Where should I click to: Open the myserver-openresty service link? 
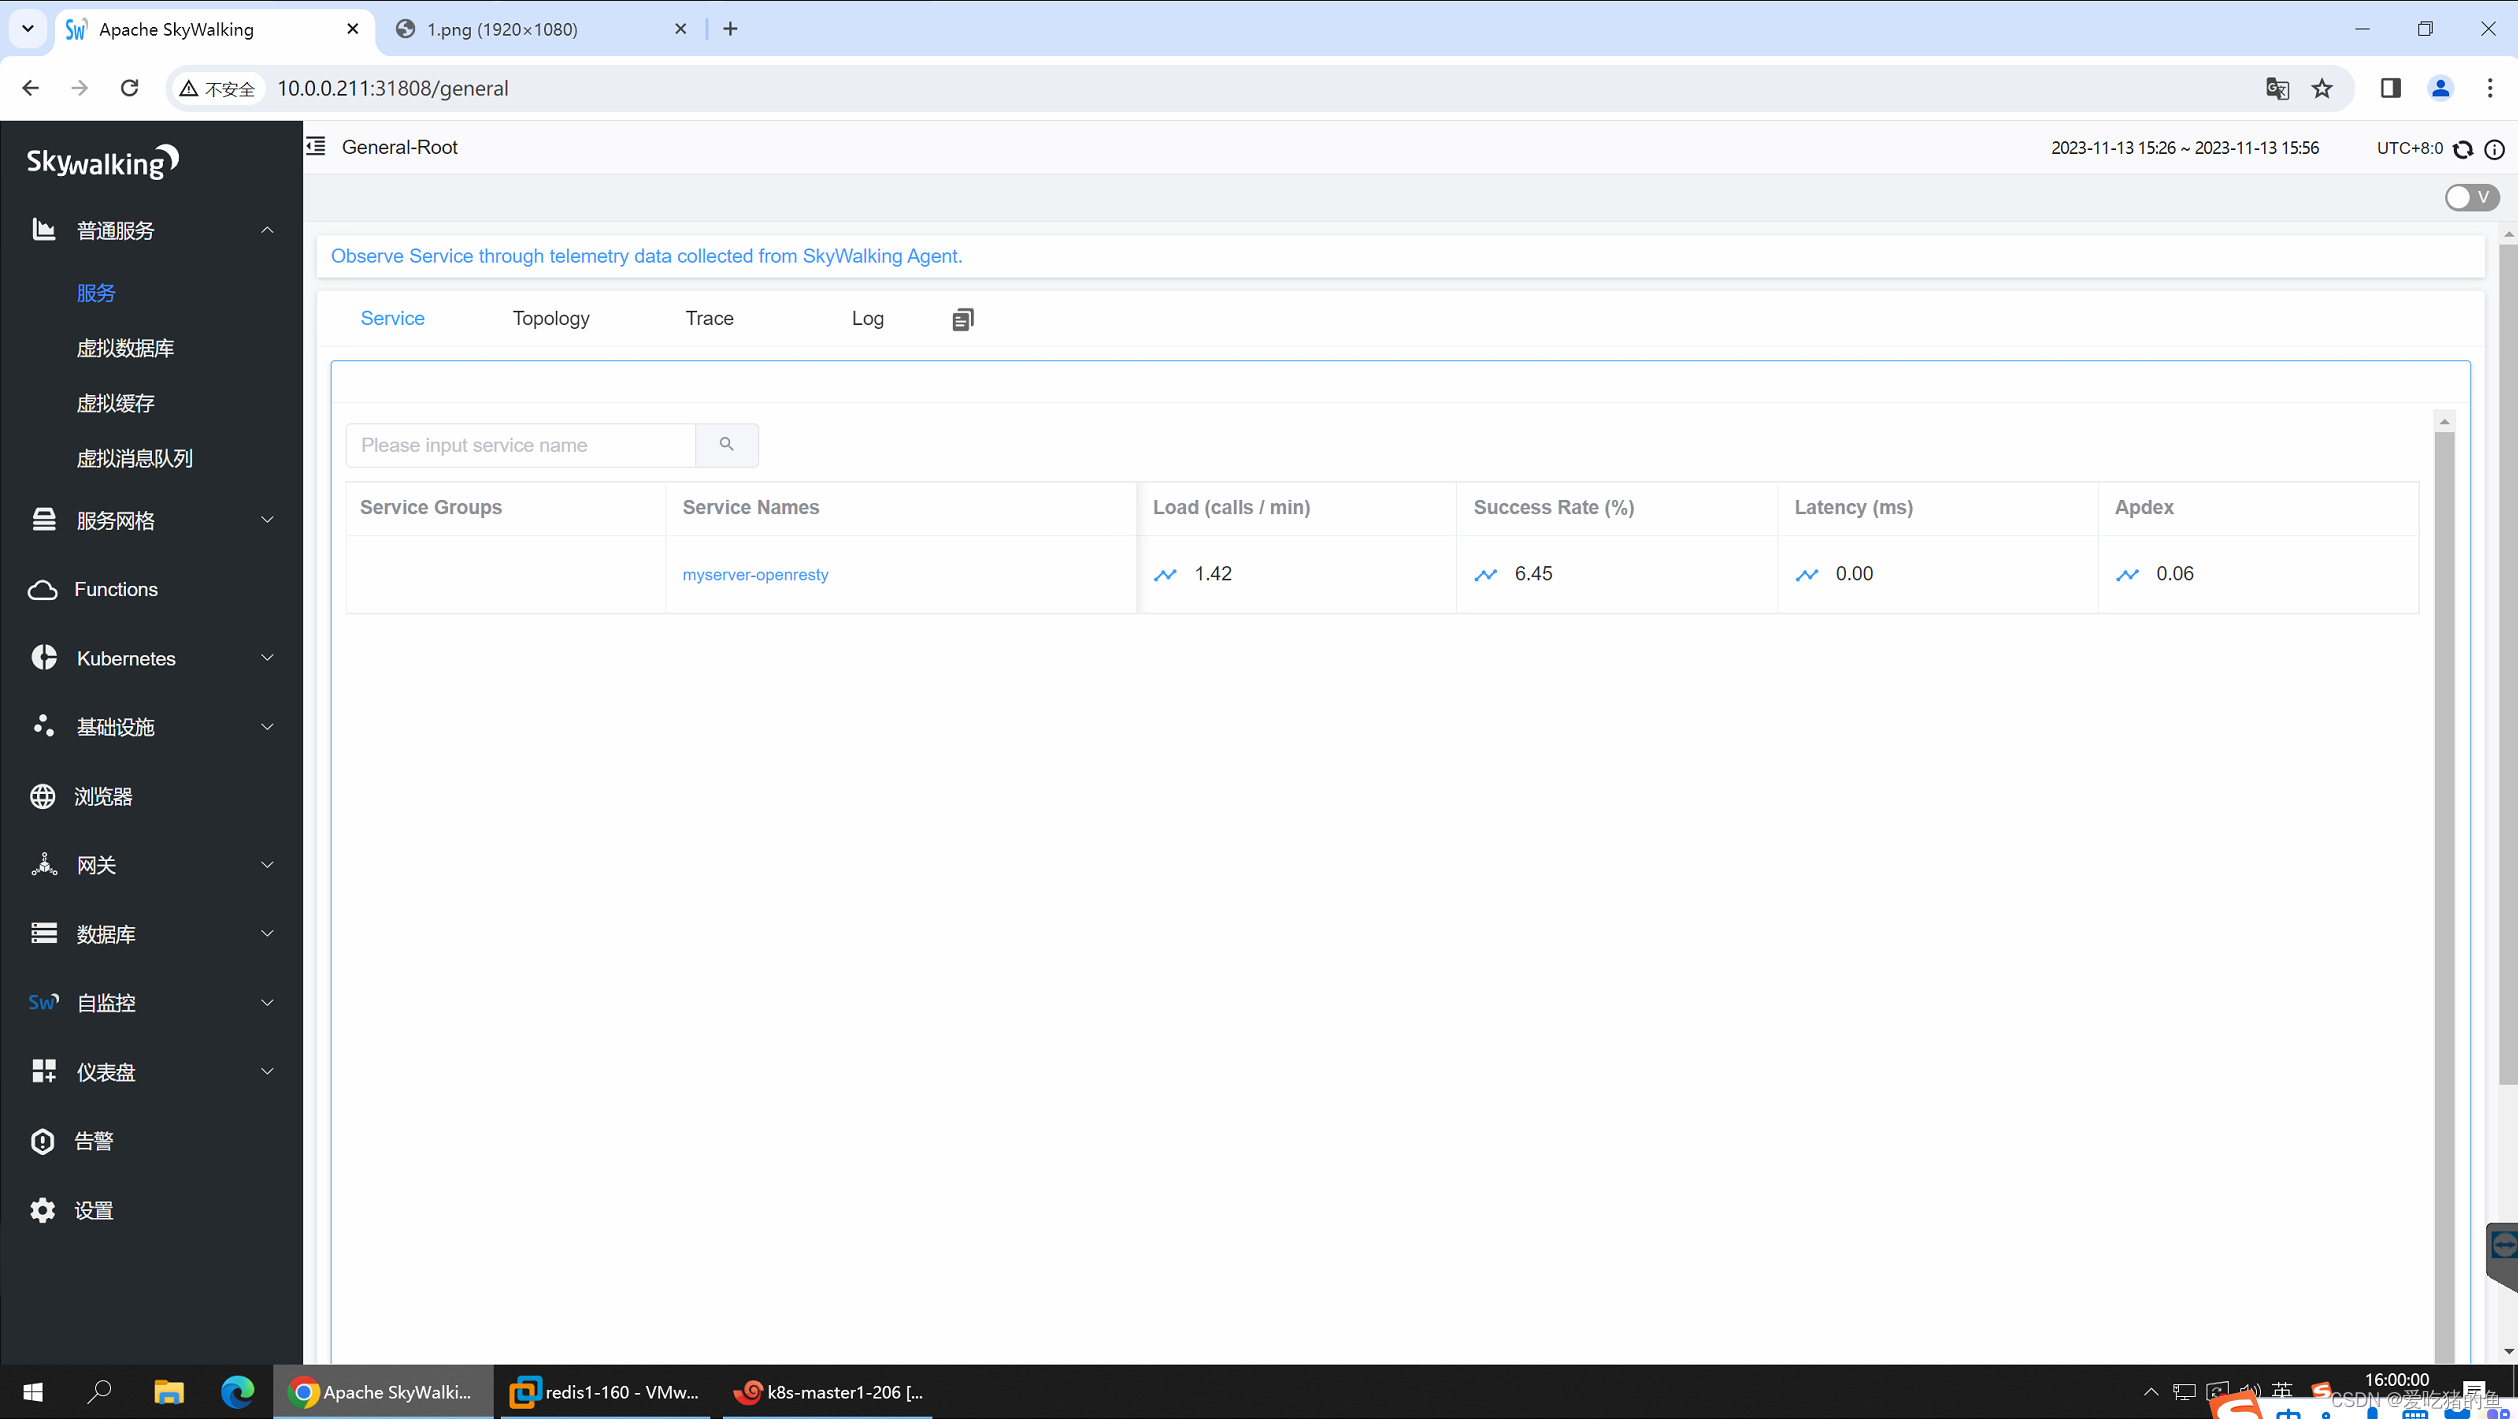point(755,574)
